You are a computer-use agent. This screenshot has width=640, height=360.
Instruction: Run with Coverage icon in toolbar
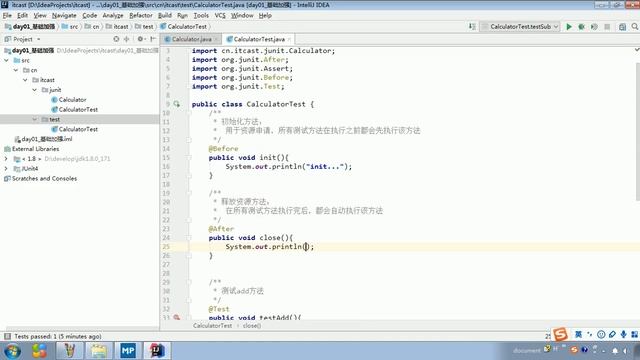pyautogui.click(x=594, y=27)
